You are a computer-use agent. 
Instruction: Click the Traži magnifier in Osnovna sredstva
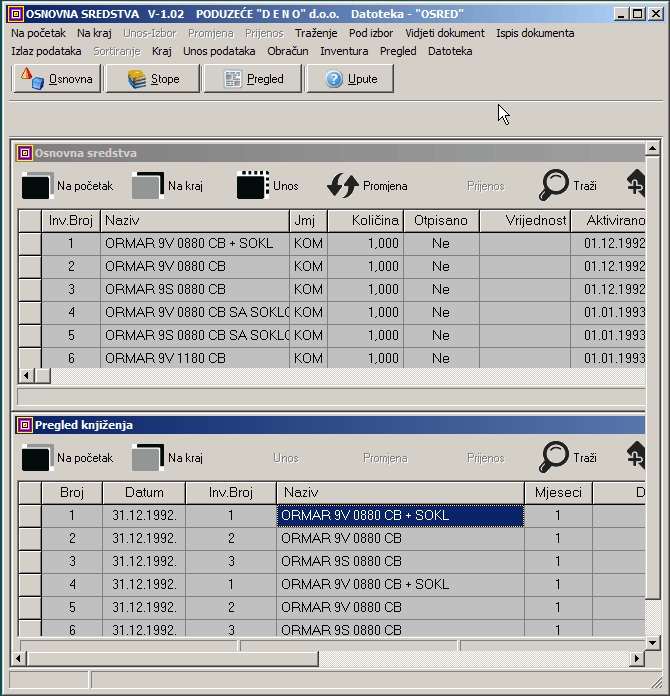coord(554,186)
